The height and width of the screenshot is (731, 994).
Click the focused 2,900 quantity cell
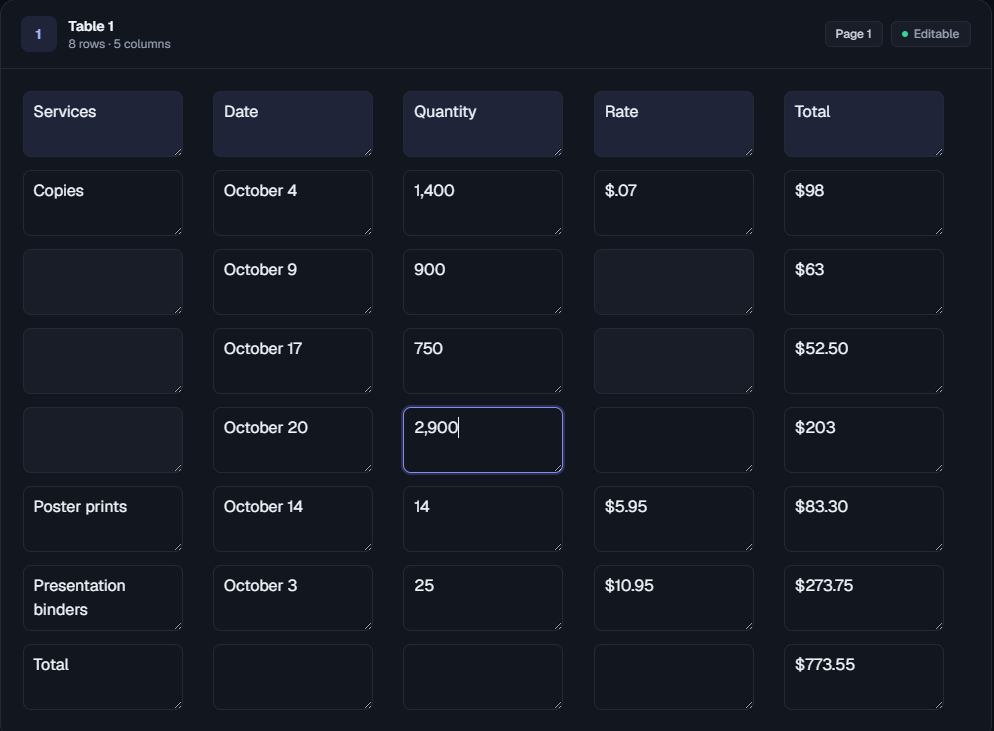pyautogui.click(x=483, y=440)
